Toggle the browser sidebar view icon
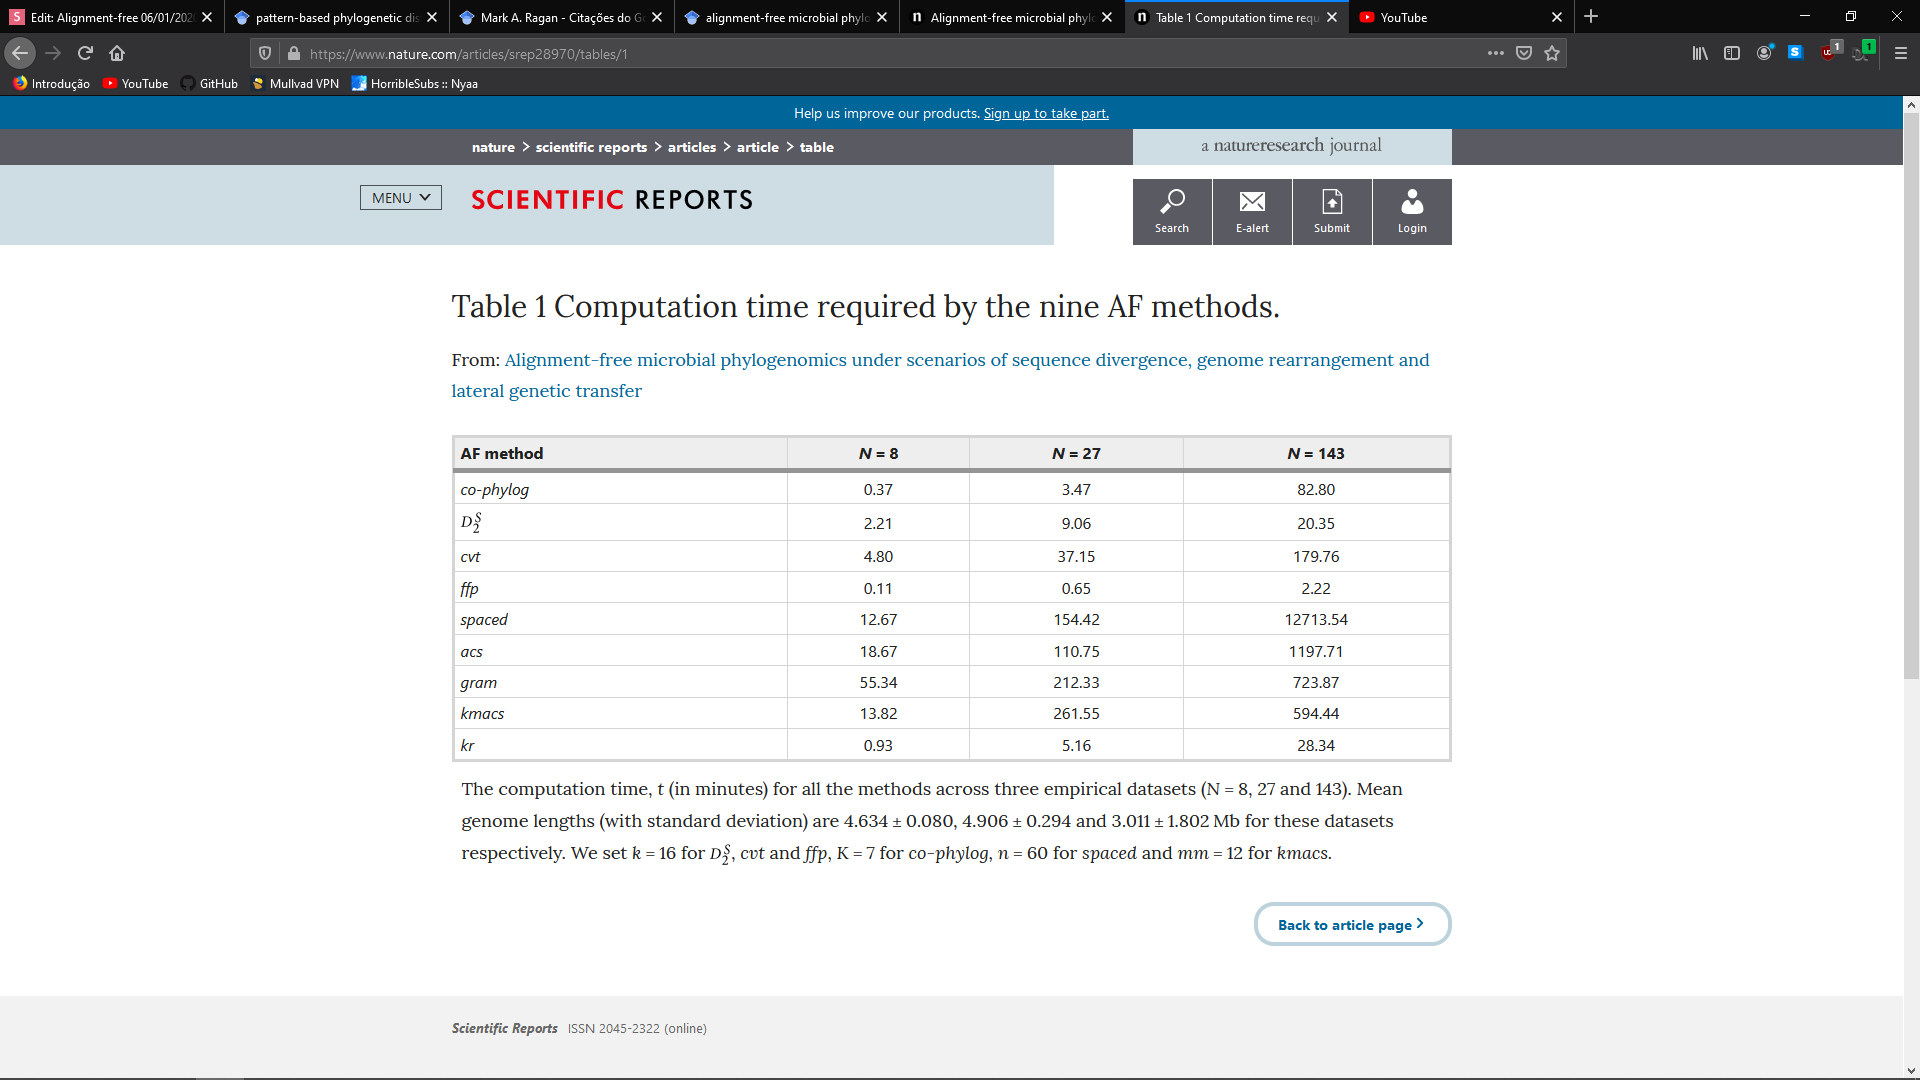 [x=1731, y=53]
